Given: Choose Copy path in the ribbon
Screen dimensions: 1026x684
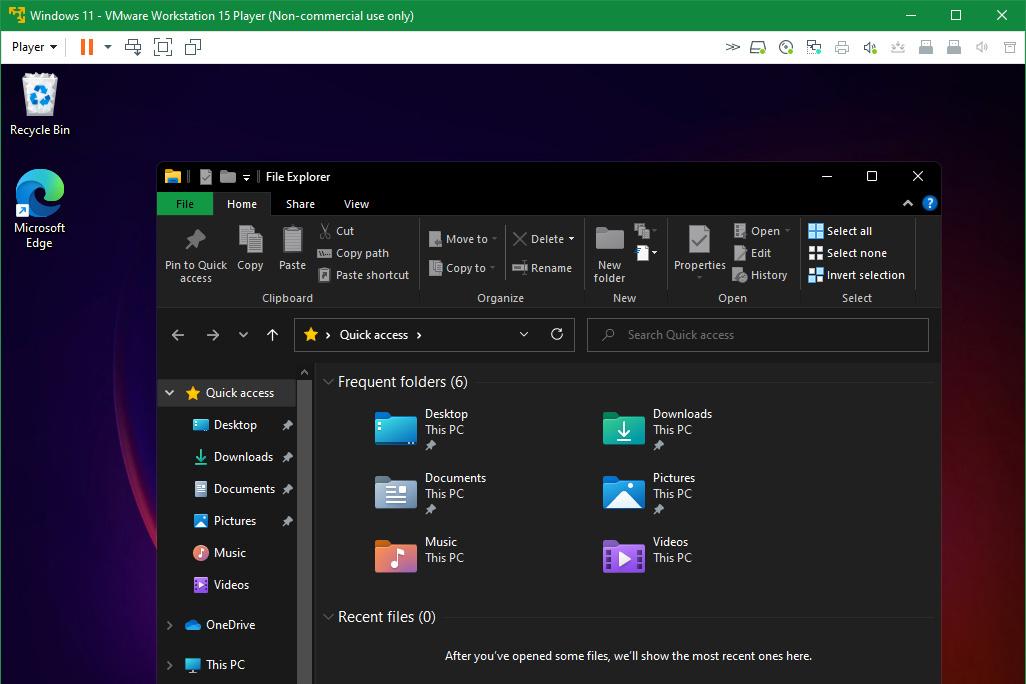Looking at the screenshot, I should [353, 253].
